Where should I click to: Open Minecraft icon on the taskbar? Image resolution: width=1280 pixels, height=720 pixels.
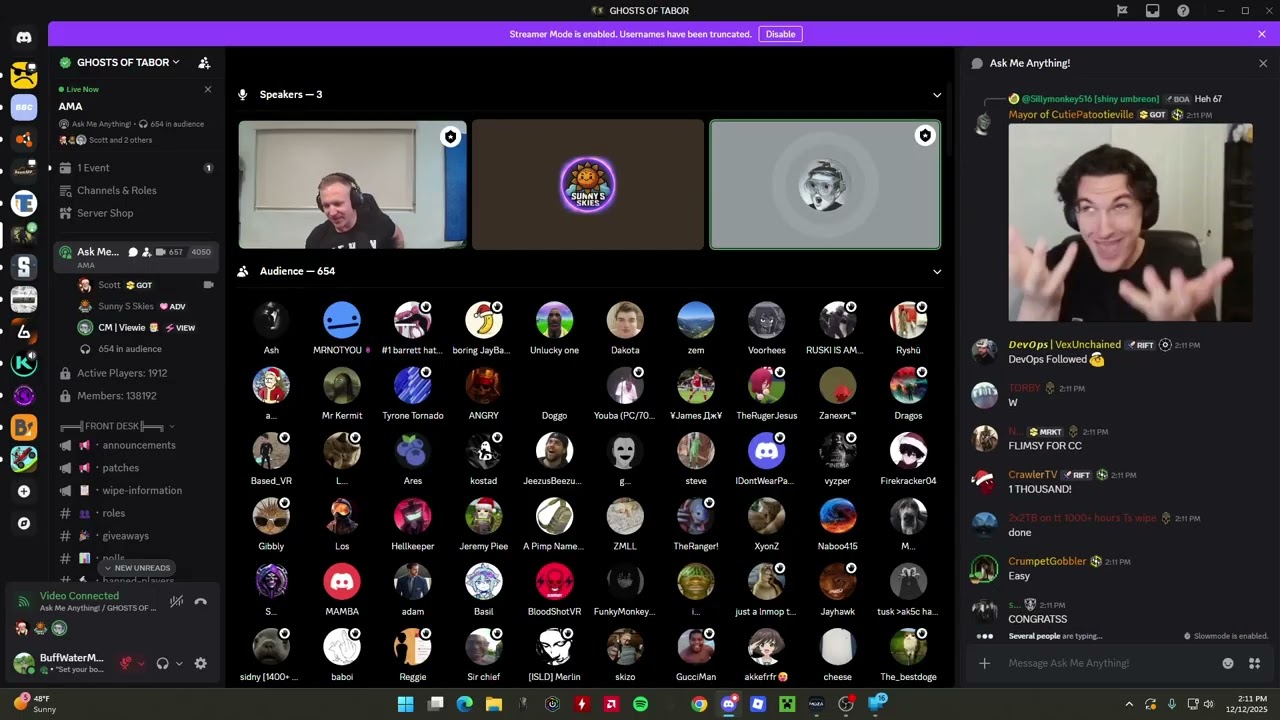[787, 704]
